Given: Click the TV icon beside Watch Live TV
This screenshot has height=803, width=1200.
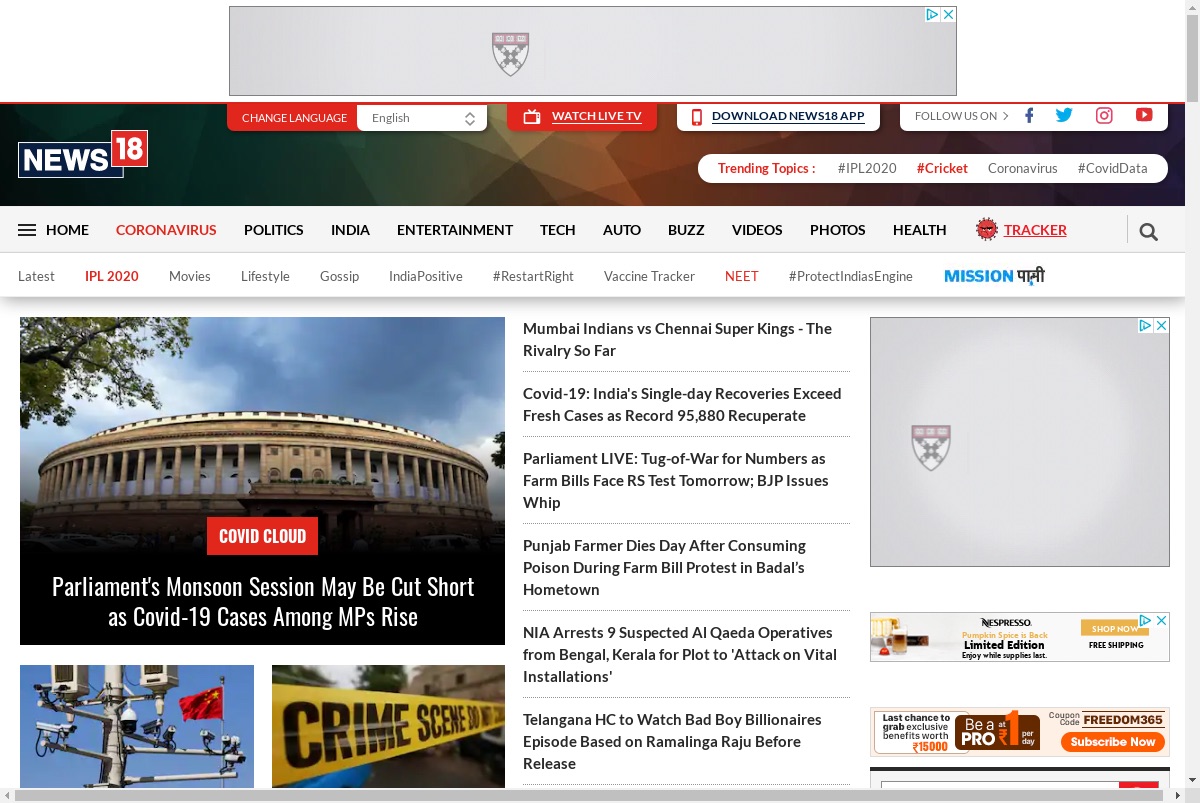Looking at the screenshot, I should point(532,117).
